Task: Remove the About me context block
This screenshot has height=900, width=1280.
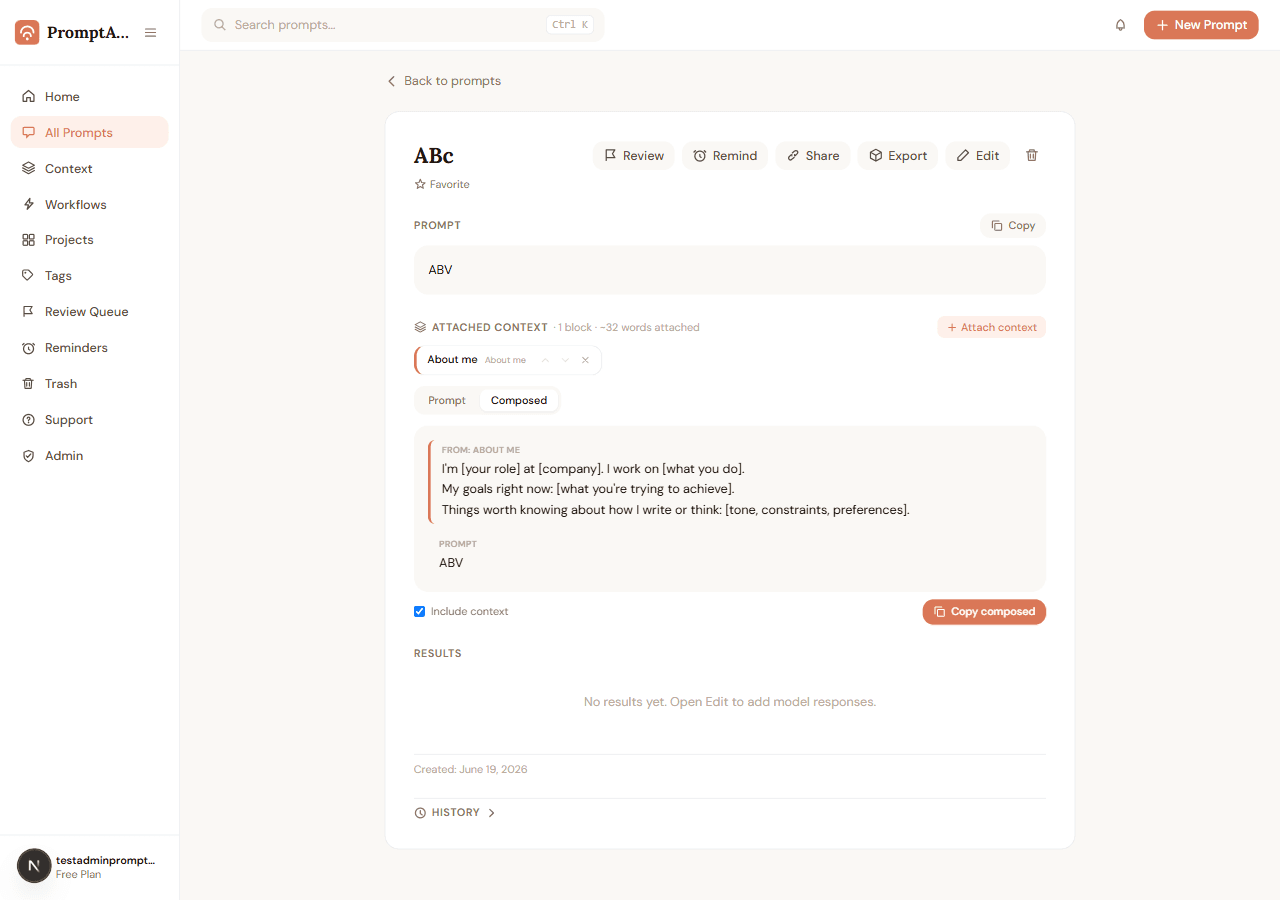Action: point(586,360)
